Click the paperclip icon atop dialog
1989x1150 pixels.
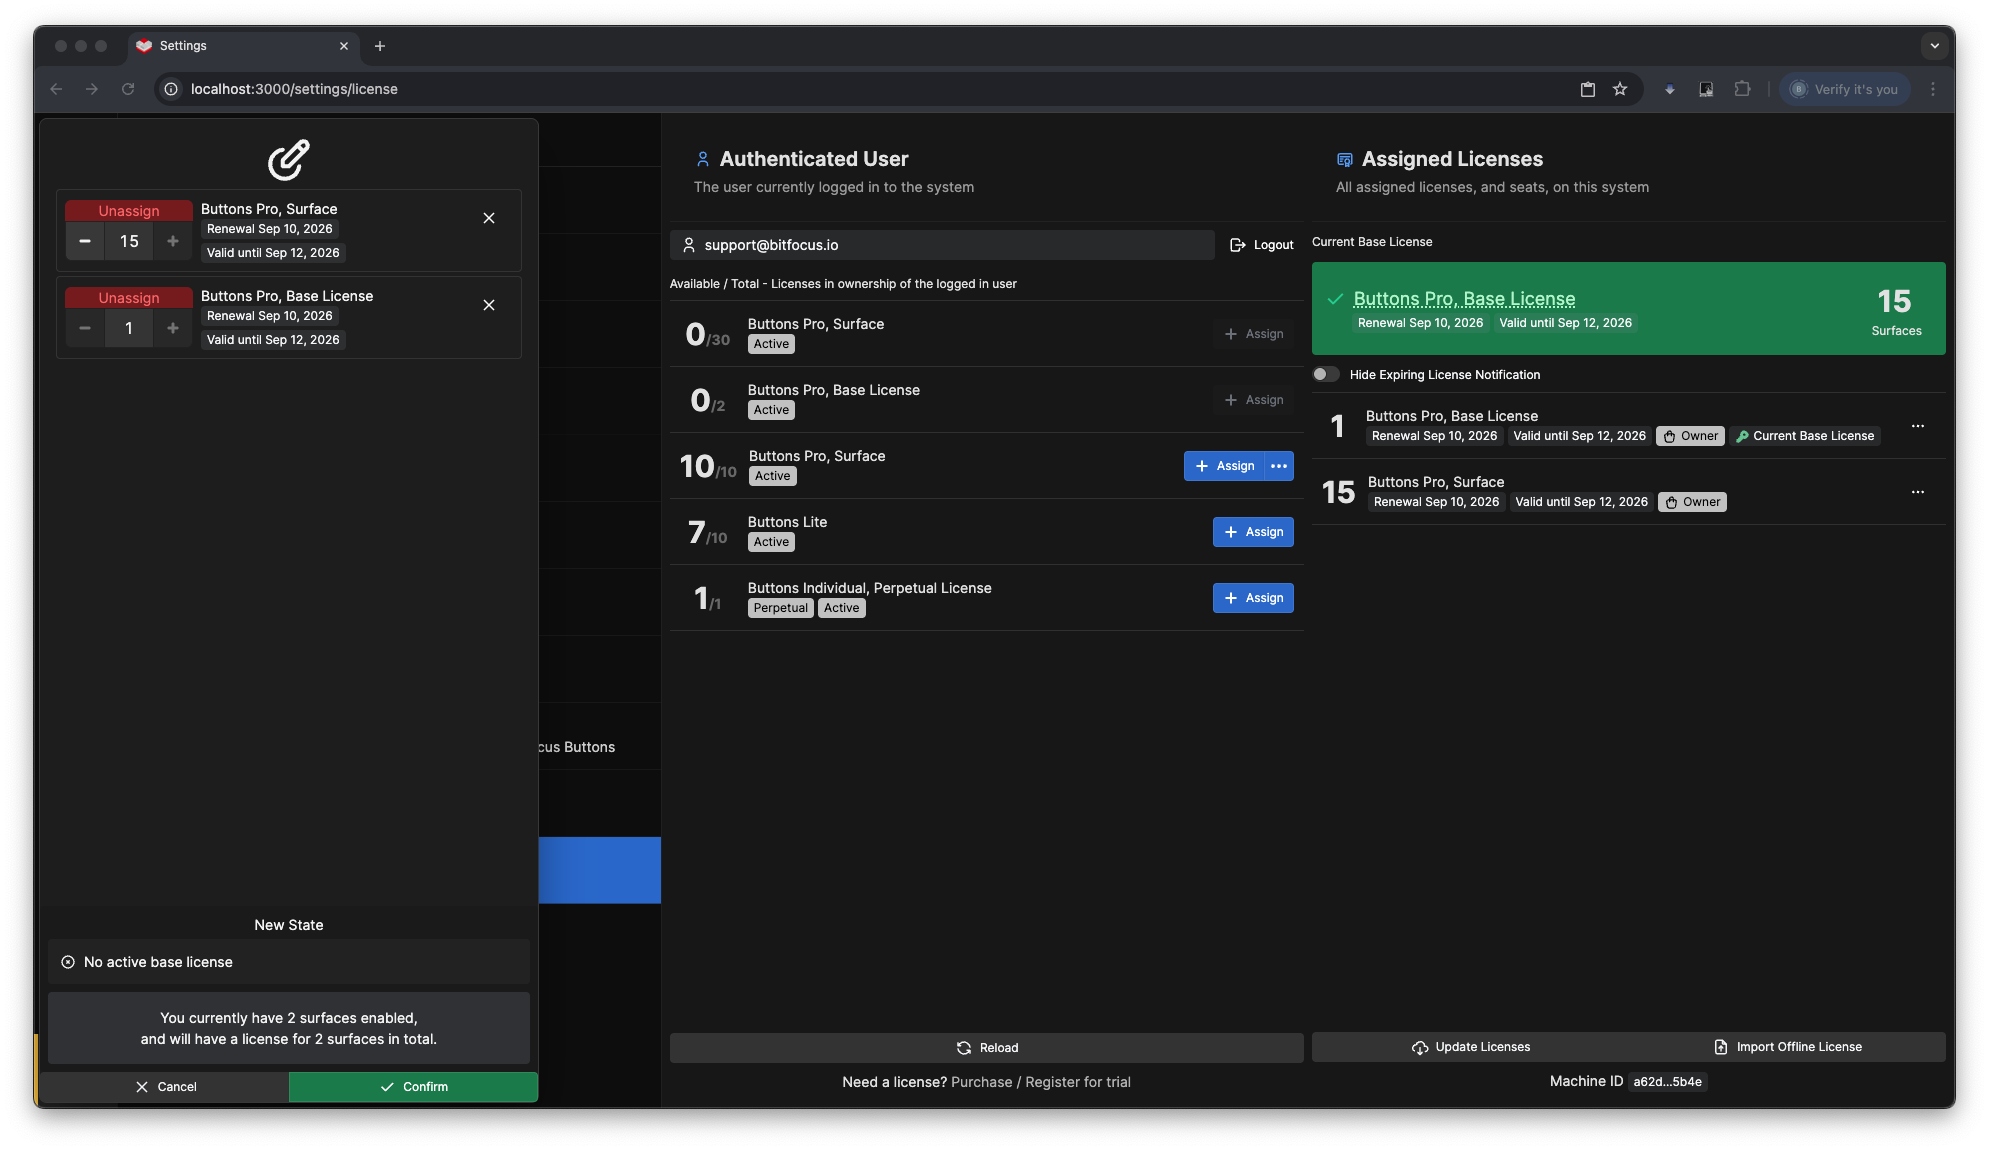[289, 159]
